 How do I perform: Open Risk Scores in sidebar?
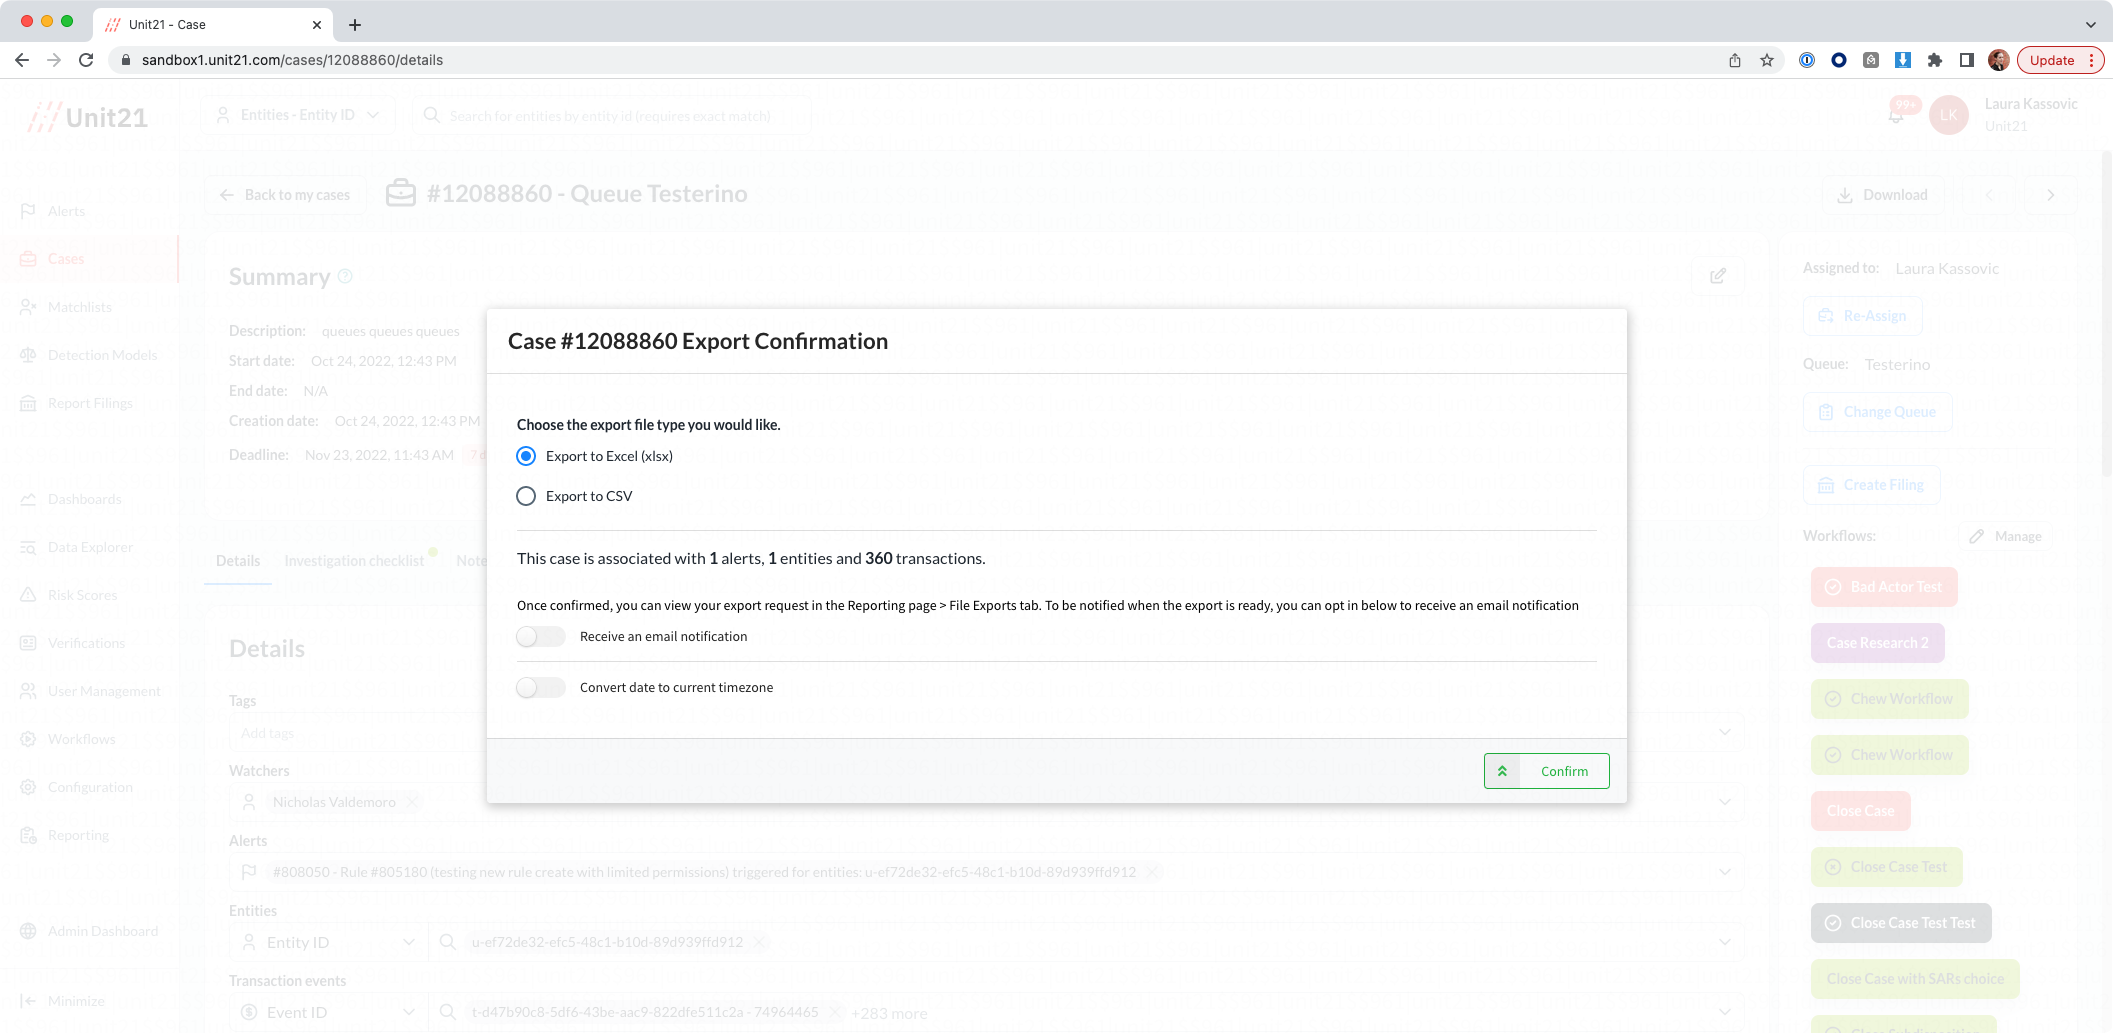[82, 595]
